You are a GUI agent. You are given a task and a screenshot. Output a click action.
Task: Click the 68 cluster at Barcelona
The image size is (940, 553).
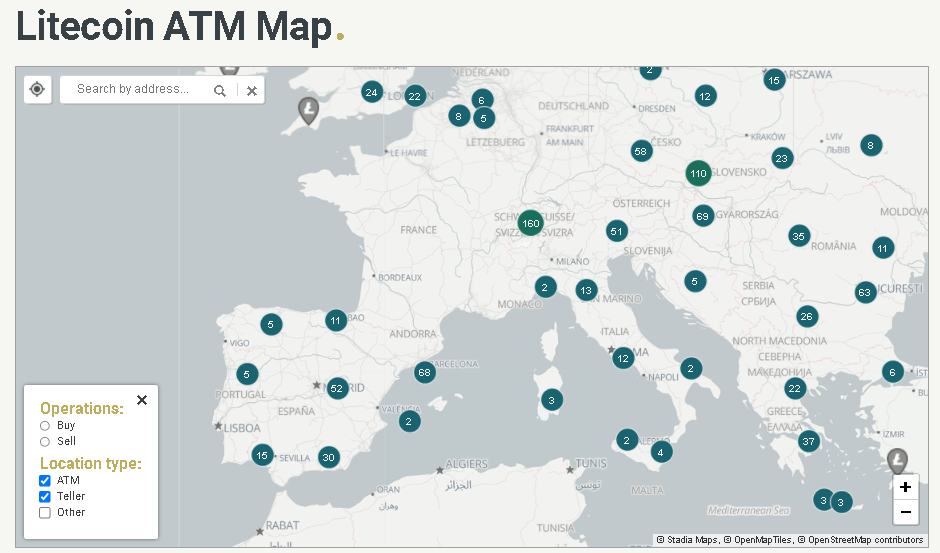pyautogui.click(x=424, y=372)
